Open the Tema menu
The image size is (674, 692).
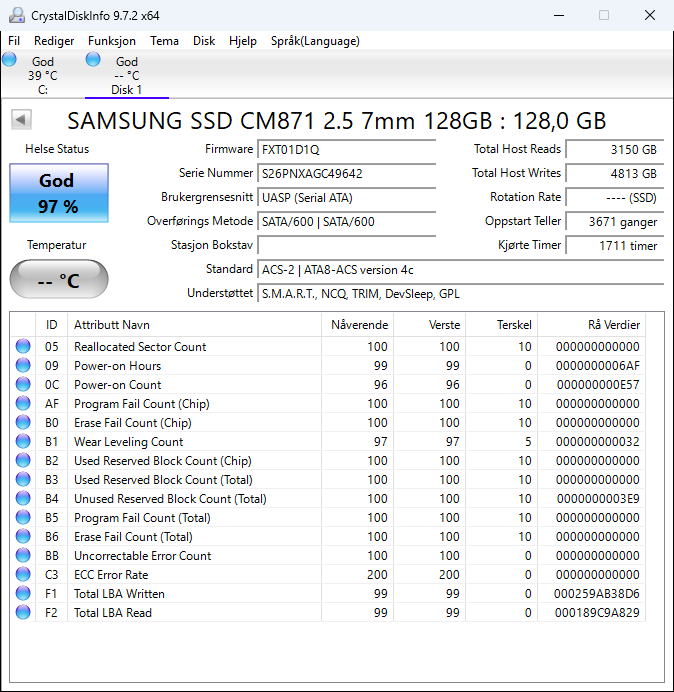164,41
